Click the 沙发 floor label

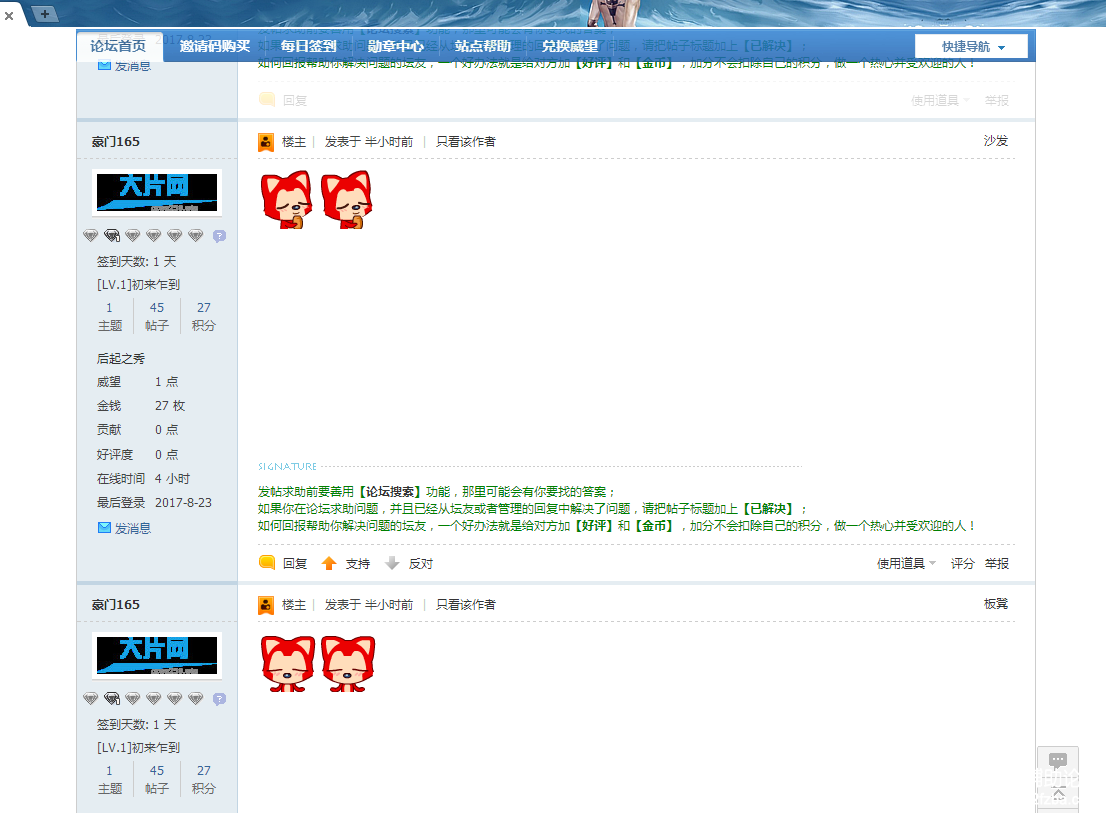tap(996, 140)
